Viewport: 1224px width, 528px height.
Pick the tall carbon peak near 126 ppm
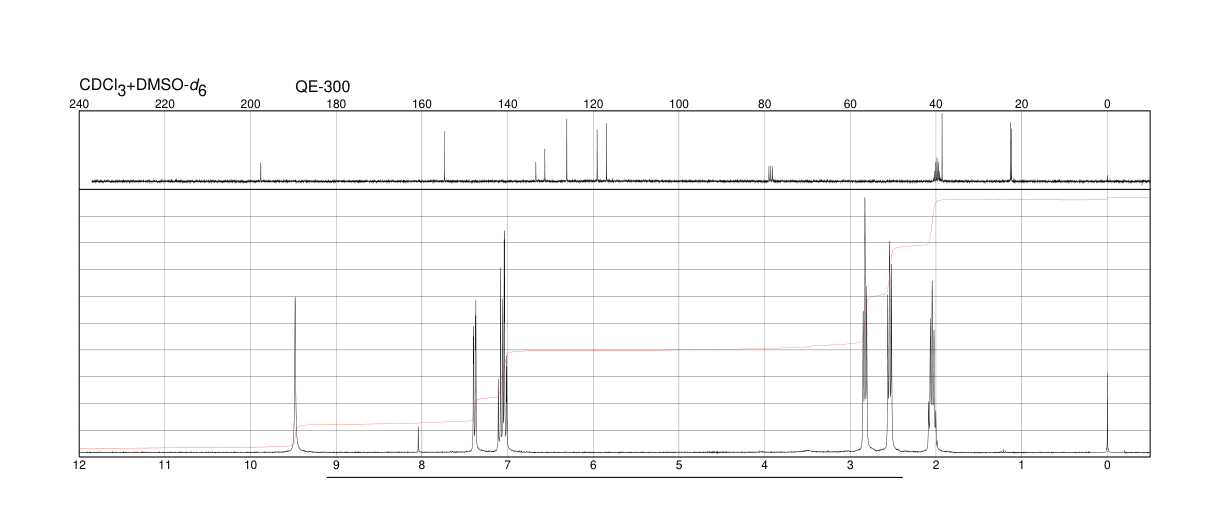(567, 150)
